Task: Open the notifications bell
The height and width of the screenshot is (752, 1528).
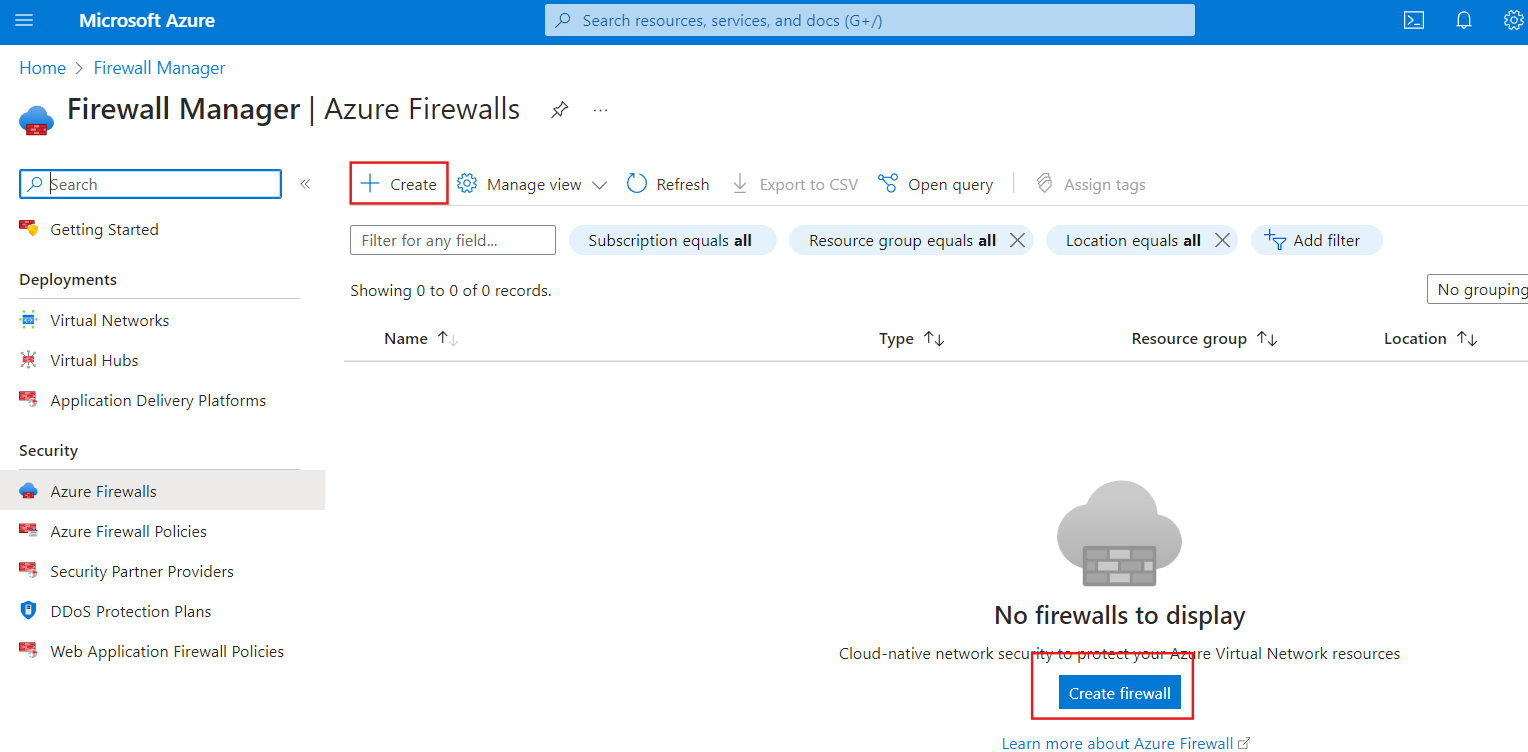Action: click(1464, 21)
